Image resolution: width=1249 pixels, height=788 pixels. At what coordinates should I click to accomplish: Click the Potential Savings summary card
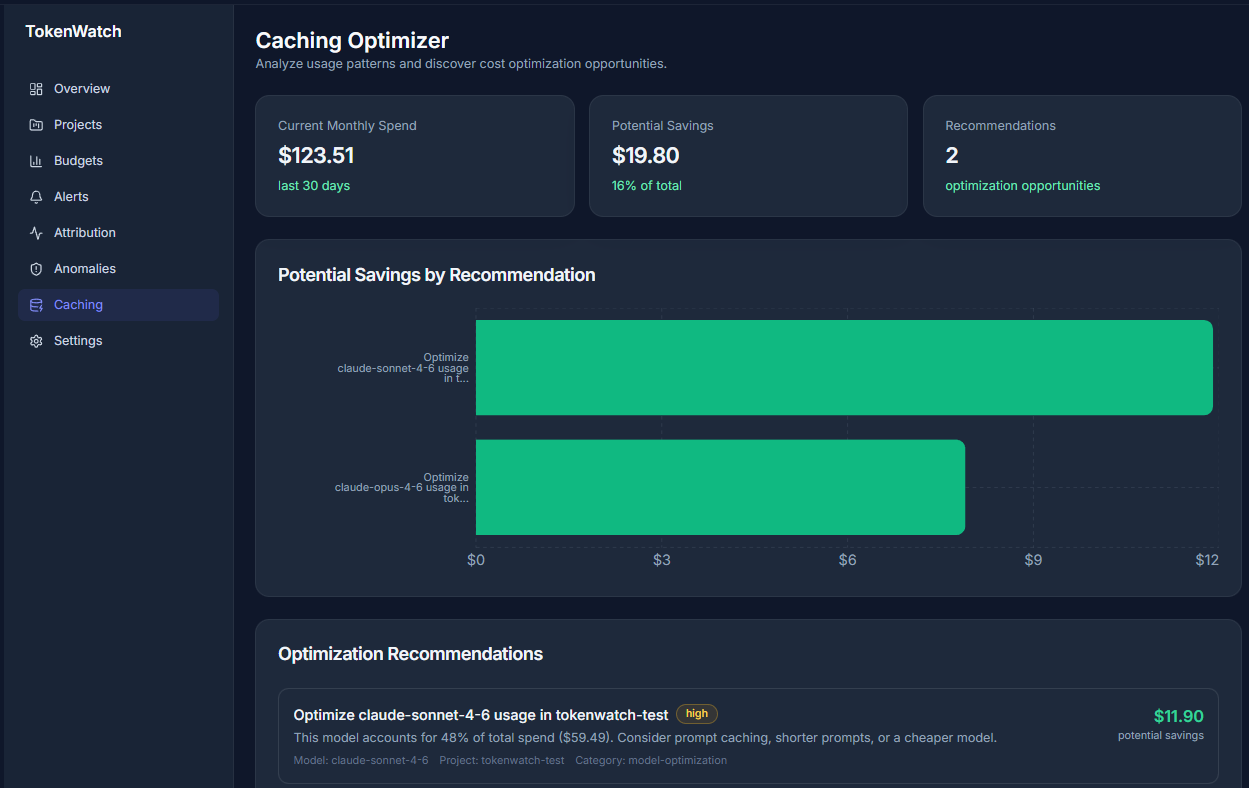(748, 155)
